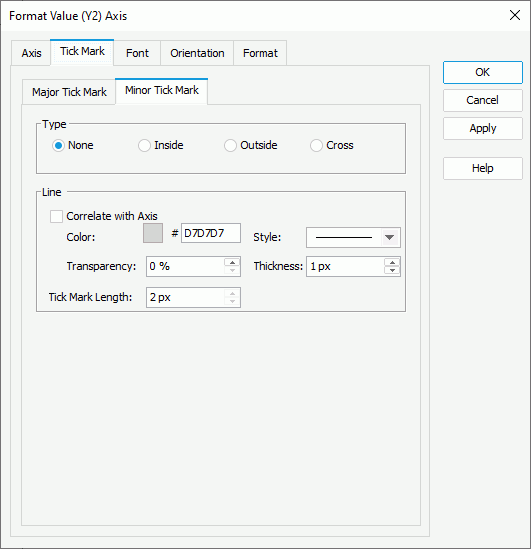Decrease Thickness with down spinner arrow
Viewport: 531px width, 549px height.
[392, 270]
